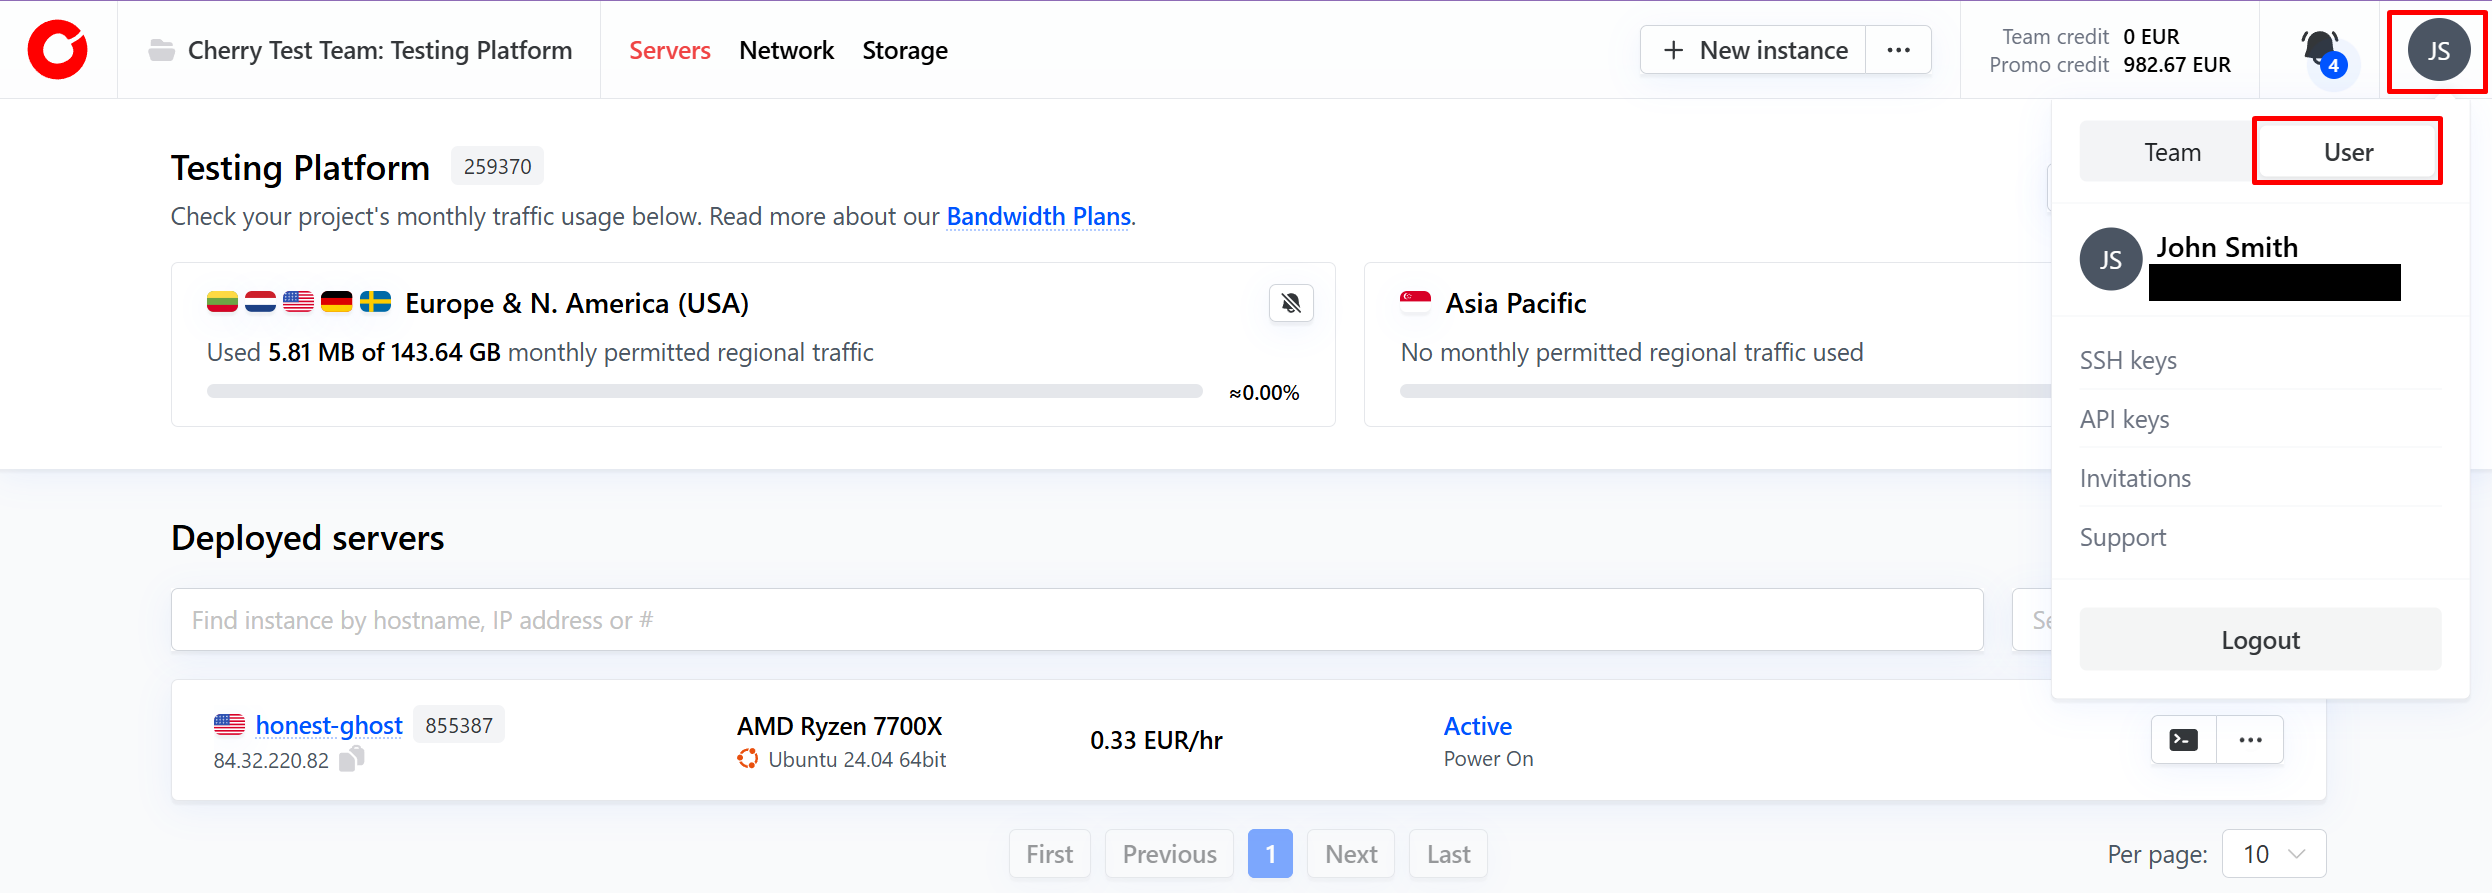Switch to the Team tab
The height and width of the screenshot is (893, 2492).
point(2171,152)
